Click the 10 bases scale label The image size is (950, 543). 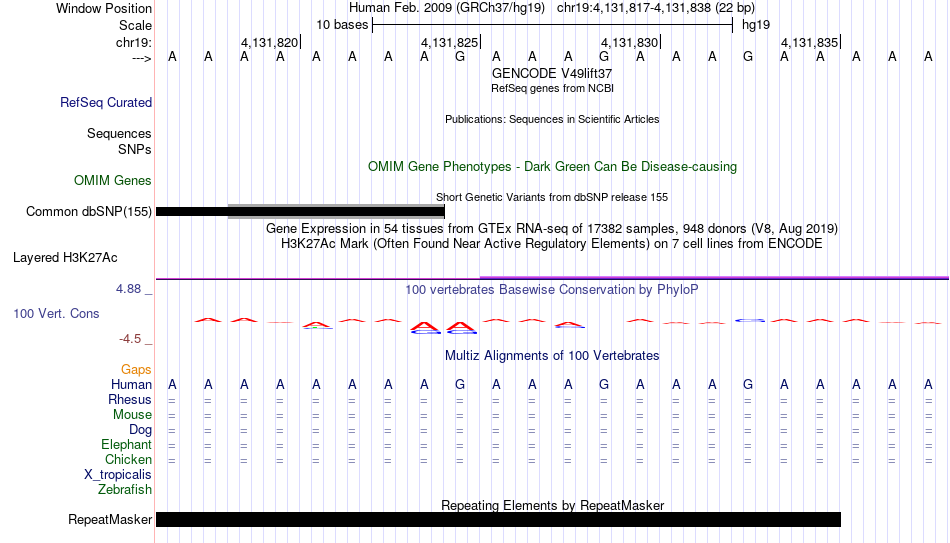[x=342, y=25]
